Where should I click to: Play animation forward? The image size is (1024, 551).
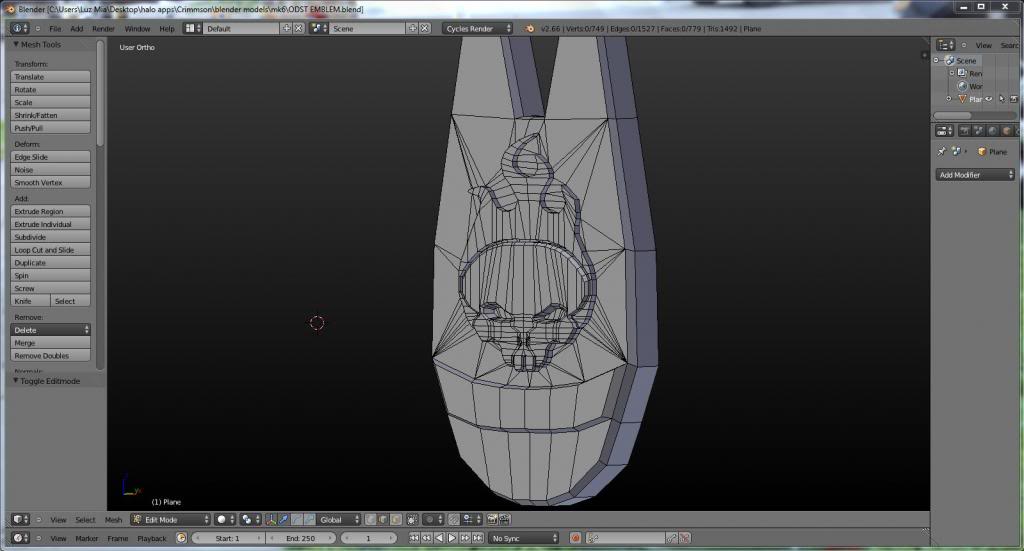click(x=452, y=538)
